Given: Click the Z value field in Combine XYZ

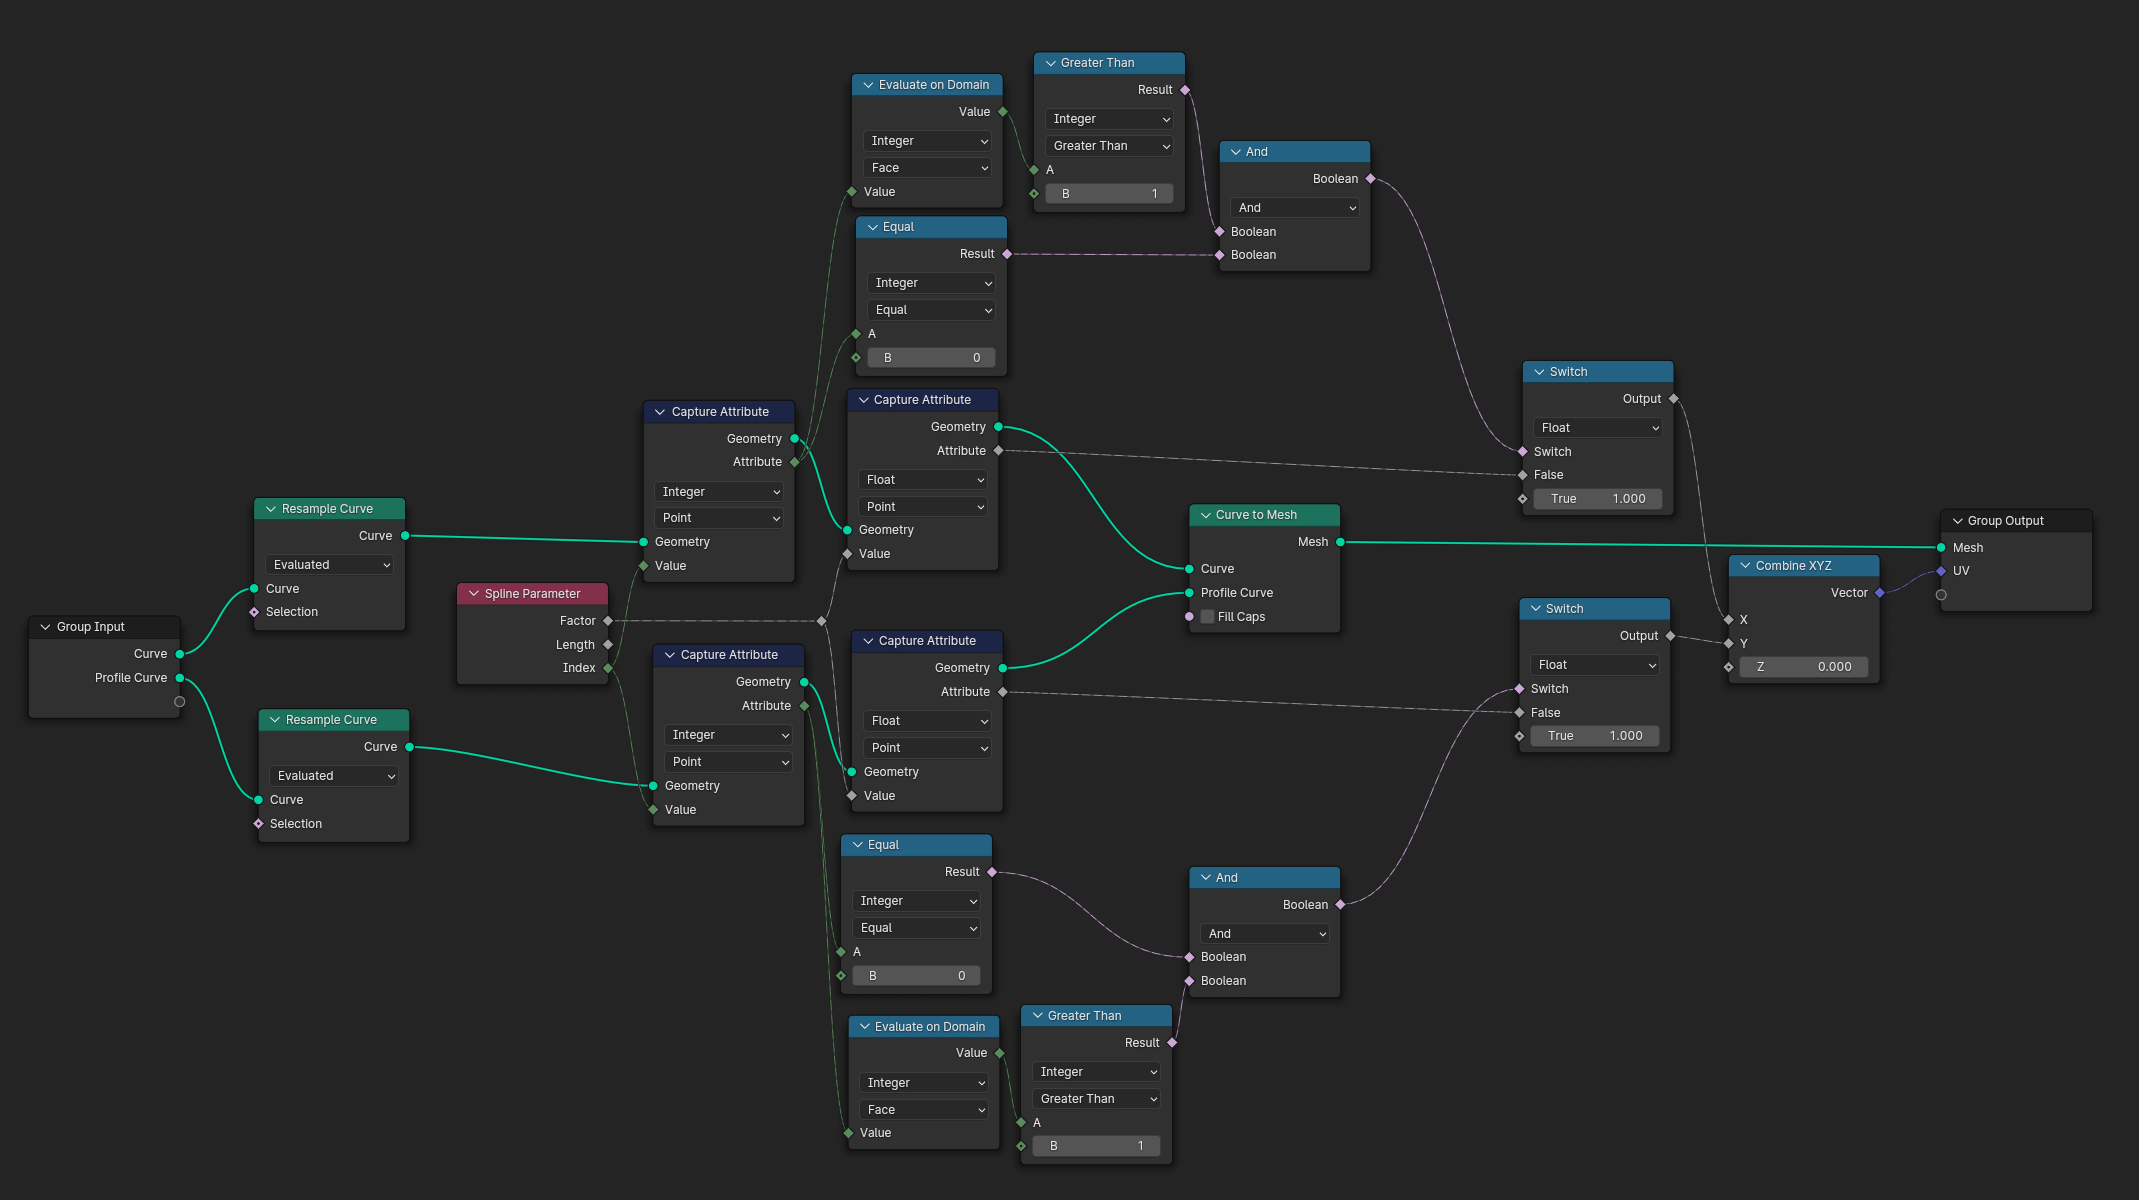Looking at the screenshot, I should (1804, 667).
